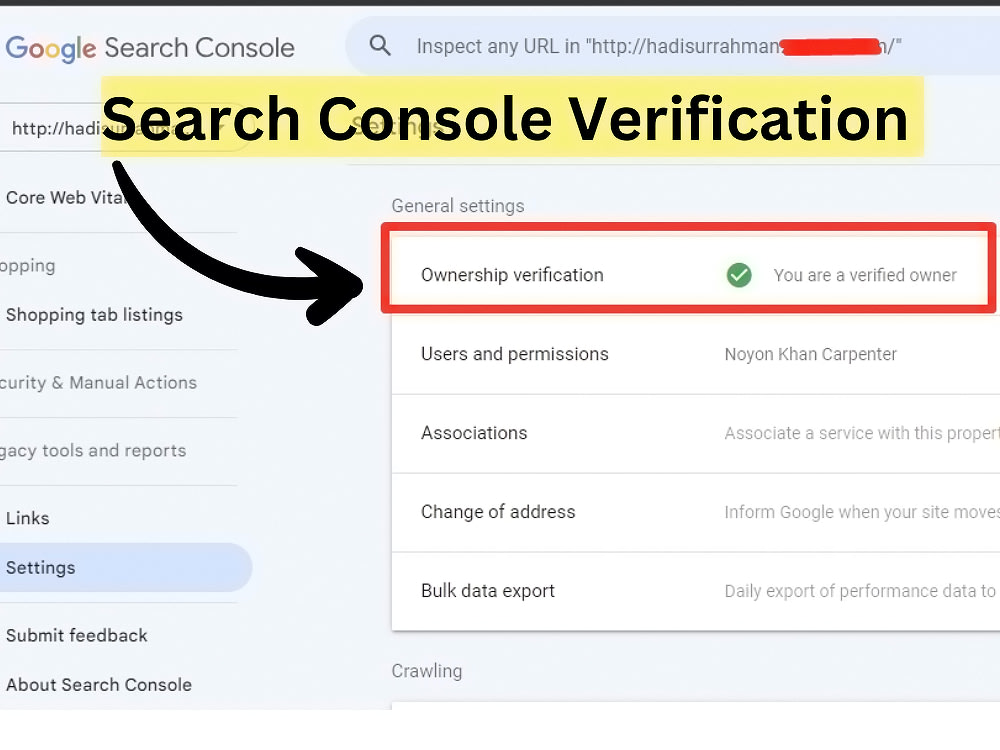Image resolution: width=1000 pixels, height=750 pixels.
Task: Open About Search Console
Action: (99, 685)
